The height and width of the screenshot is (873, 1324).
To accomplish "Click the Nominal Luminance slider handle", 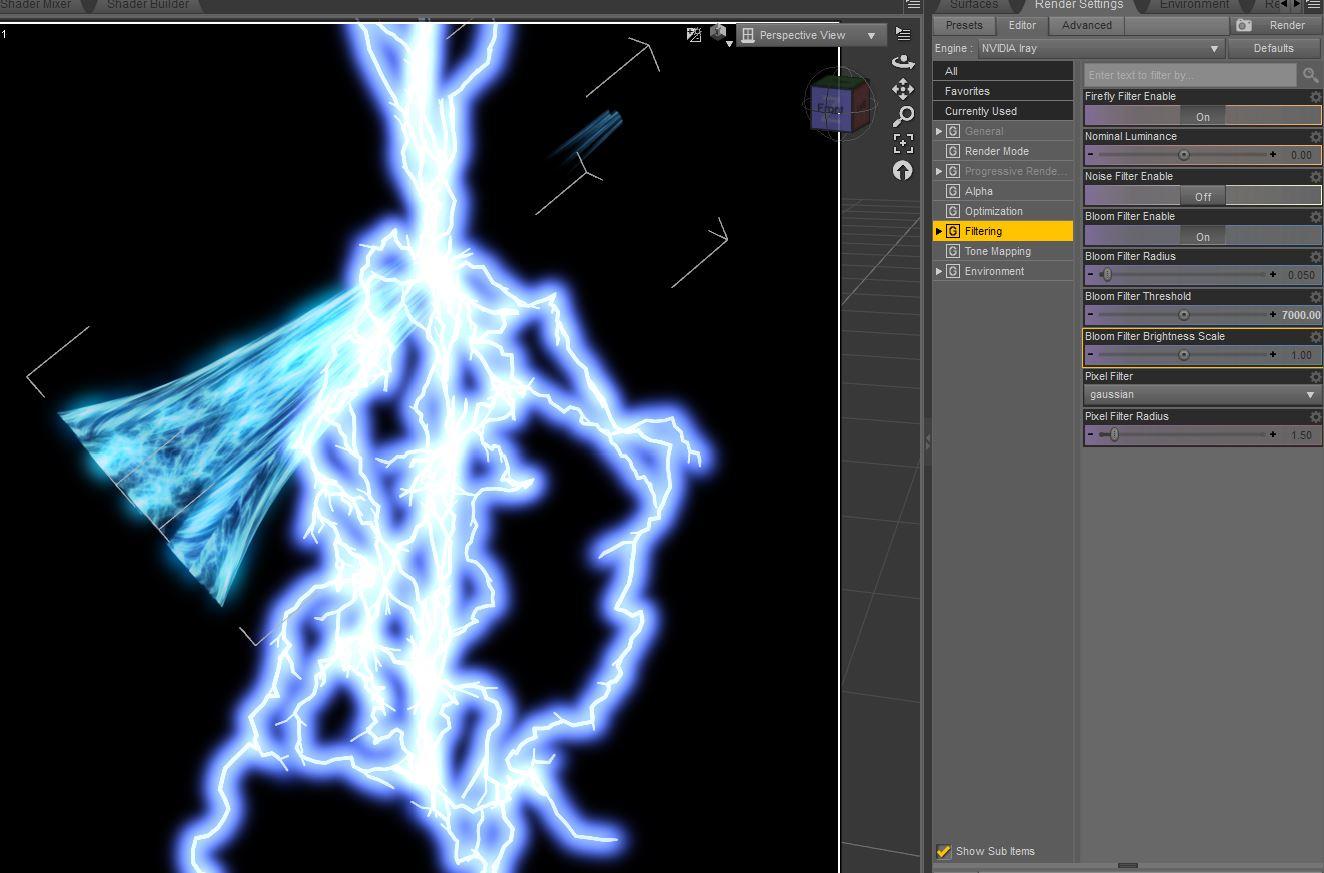I will pyautogui.click(x=1184, y=155).
